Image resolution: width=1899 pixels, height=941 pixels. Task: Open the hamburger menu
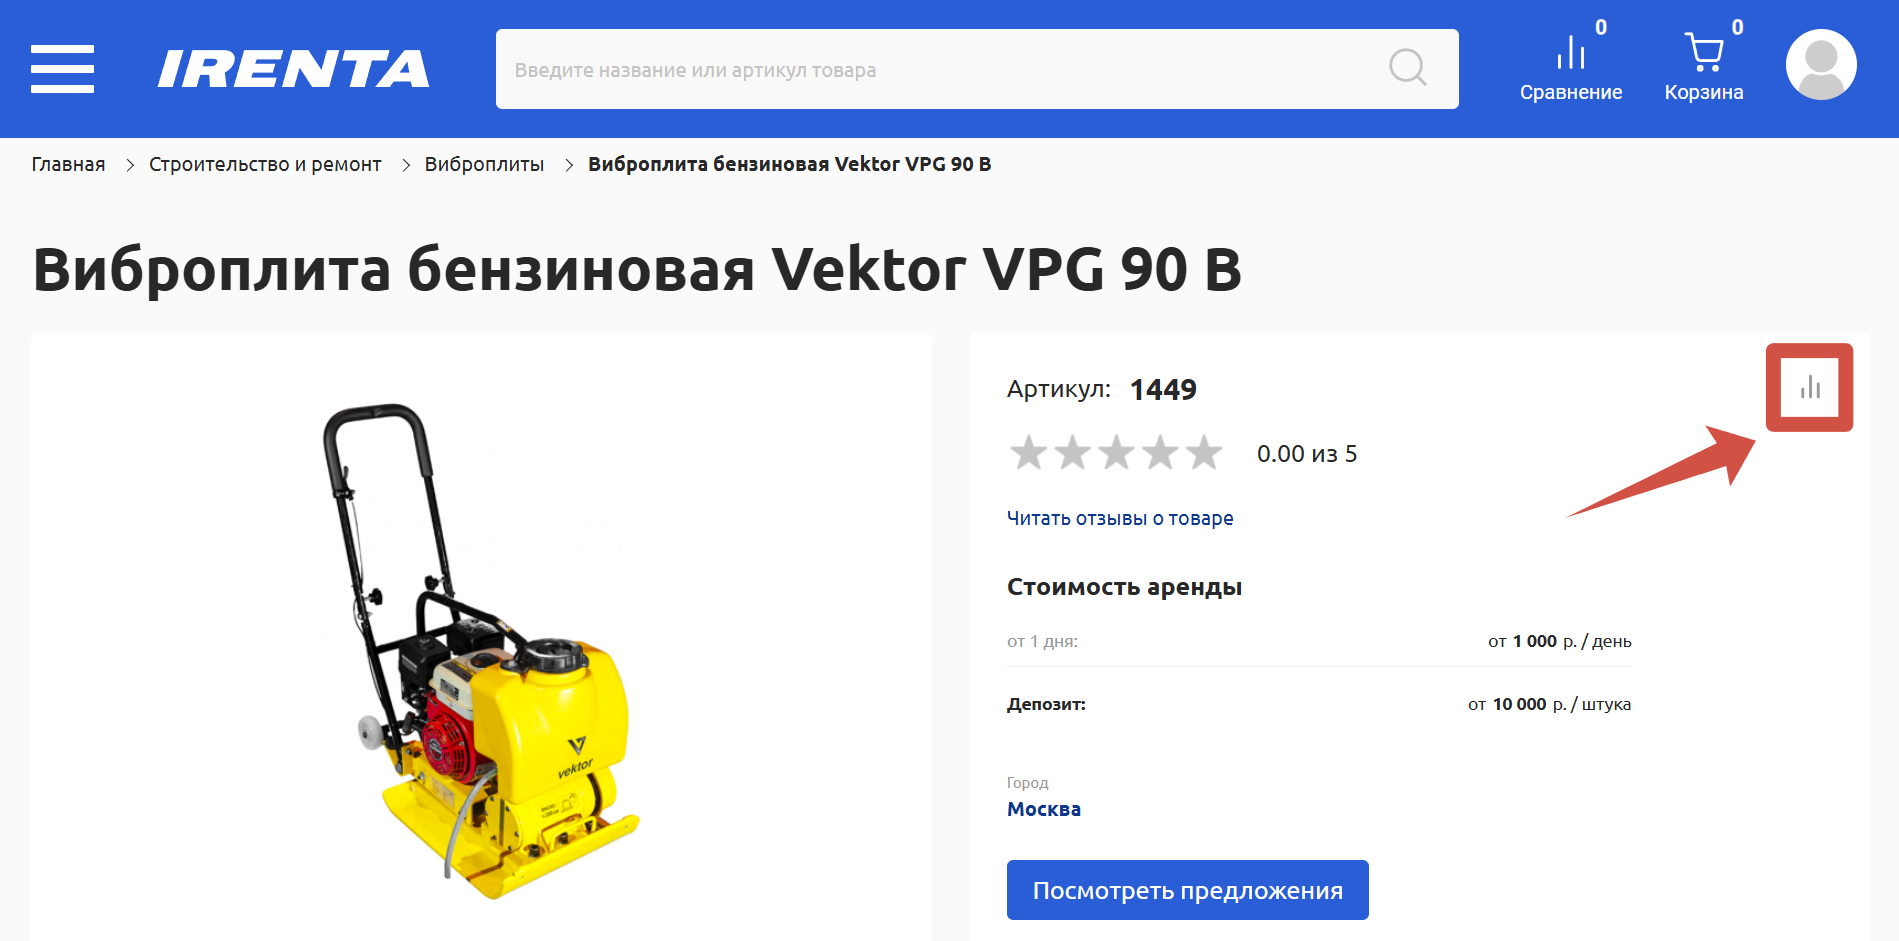point(62,69)
